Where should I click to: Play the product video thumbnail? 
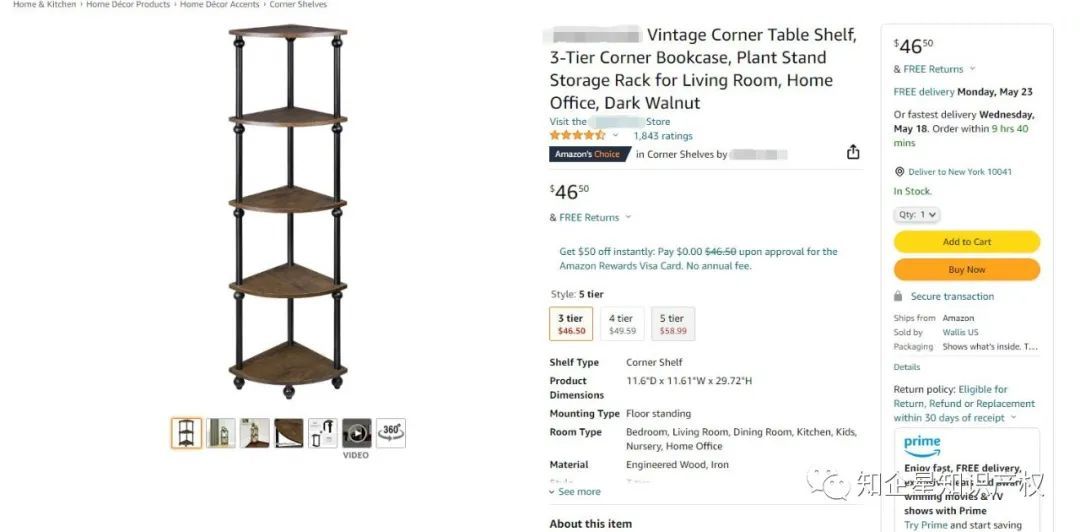click(356, 433)
